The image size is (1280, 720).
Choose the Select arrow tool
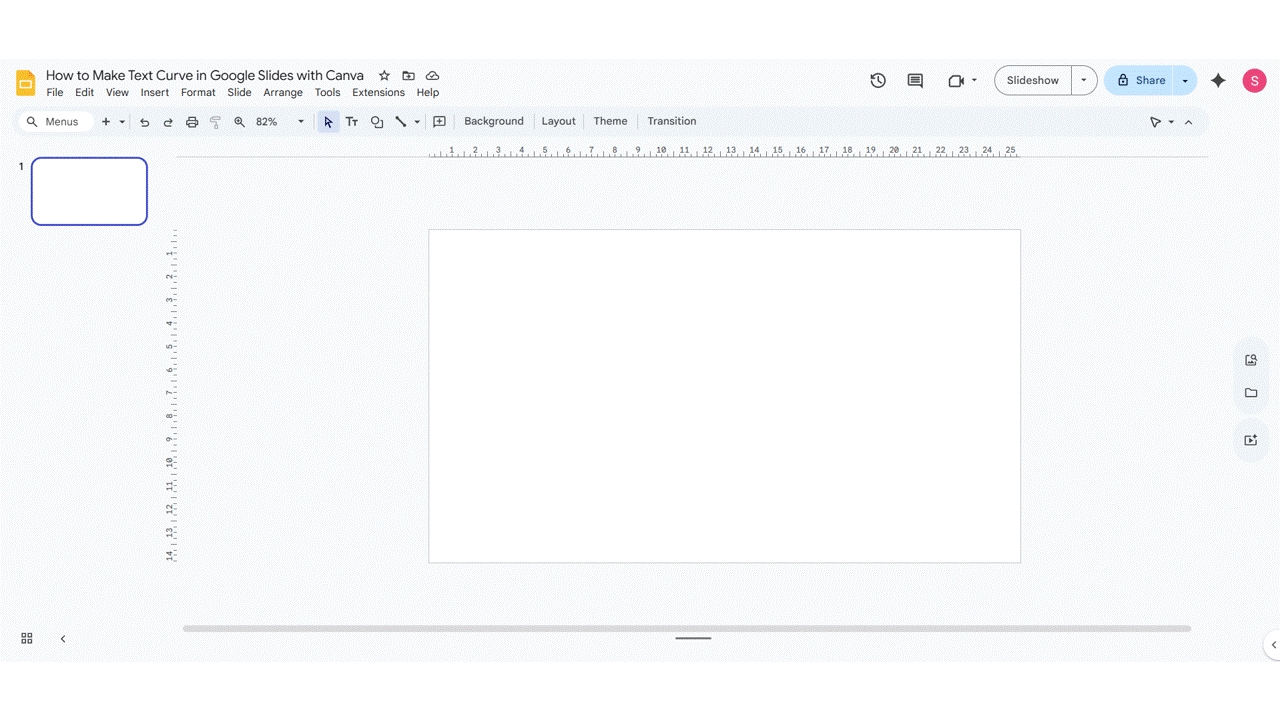pos(328,122)
